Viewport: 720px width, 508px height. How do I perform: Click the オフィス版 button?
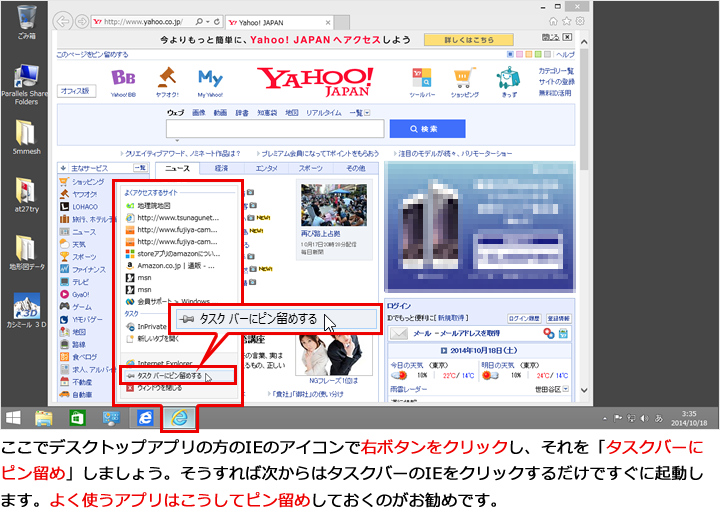[x=76, y=91]
